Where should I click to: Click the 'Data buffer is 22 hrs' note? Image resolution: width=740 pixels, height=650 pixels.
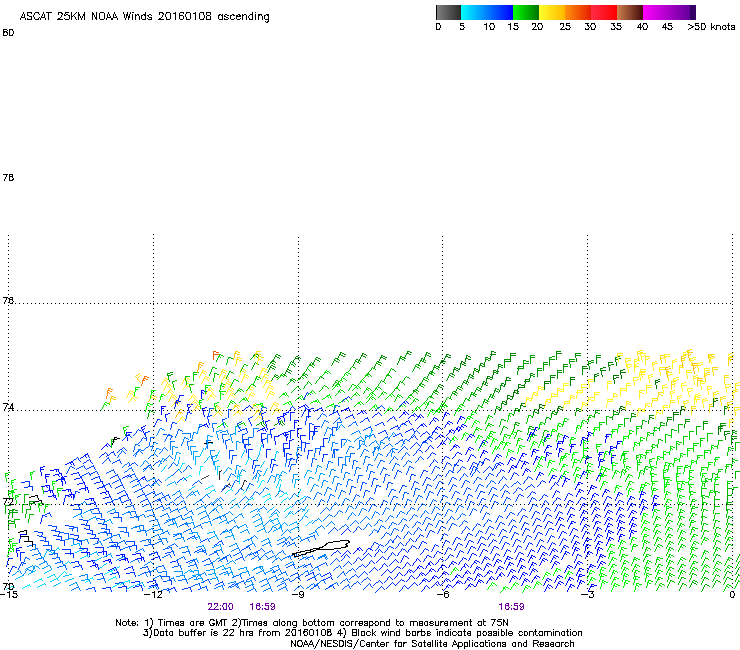(x=239, y=633)
